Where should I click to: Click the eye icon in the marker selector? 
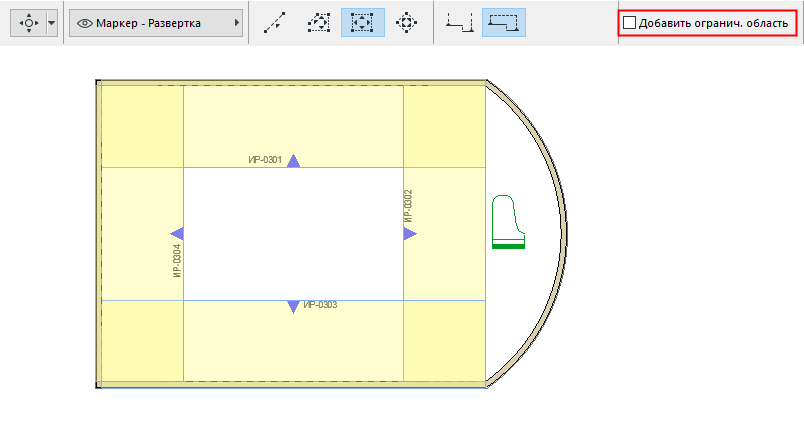click(85, 23)
